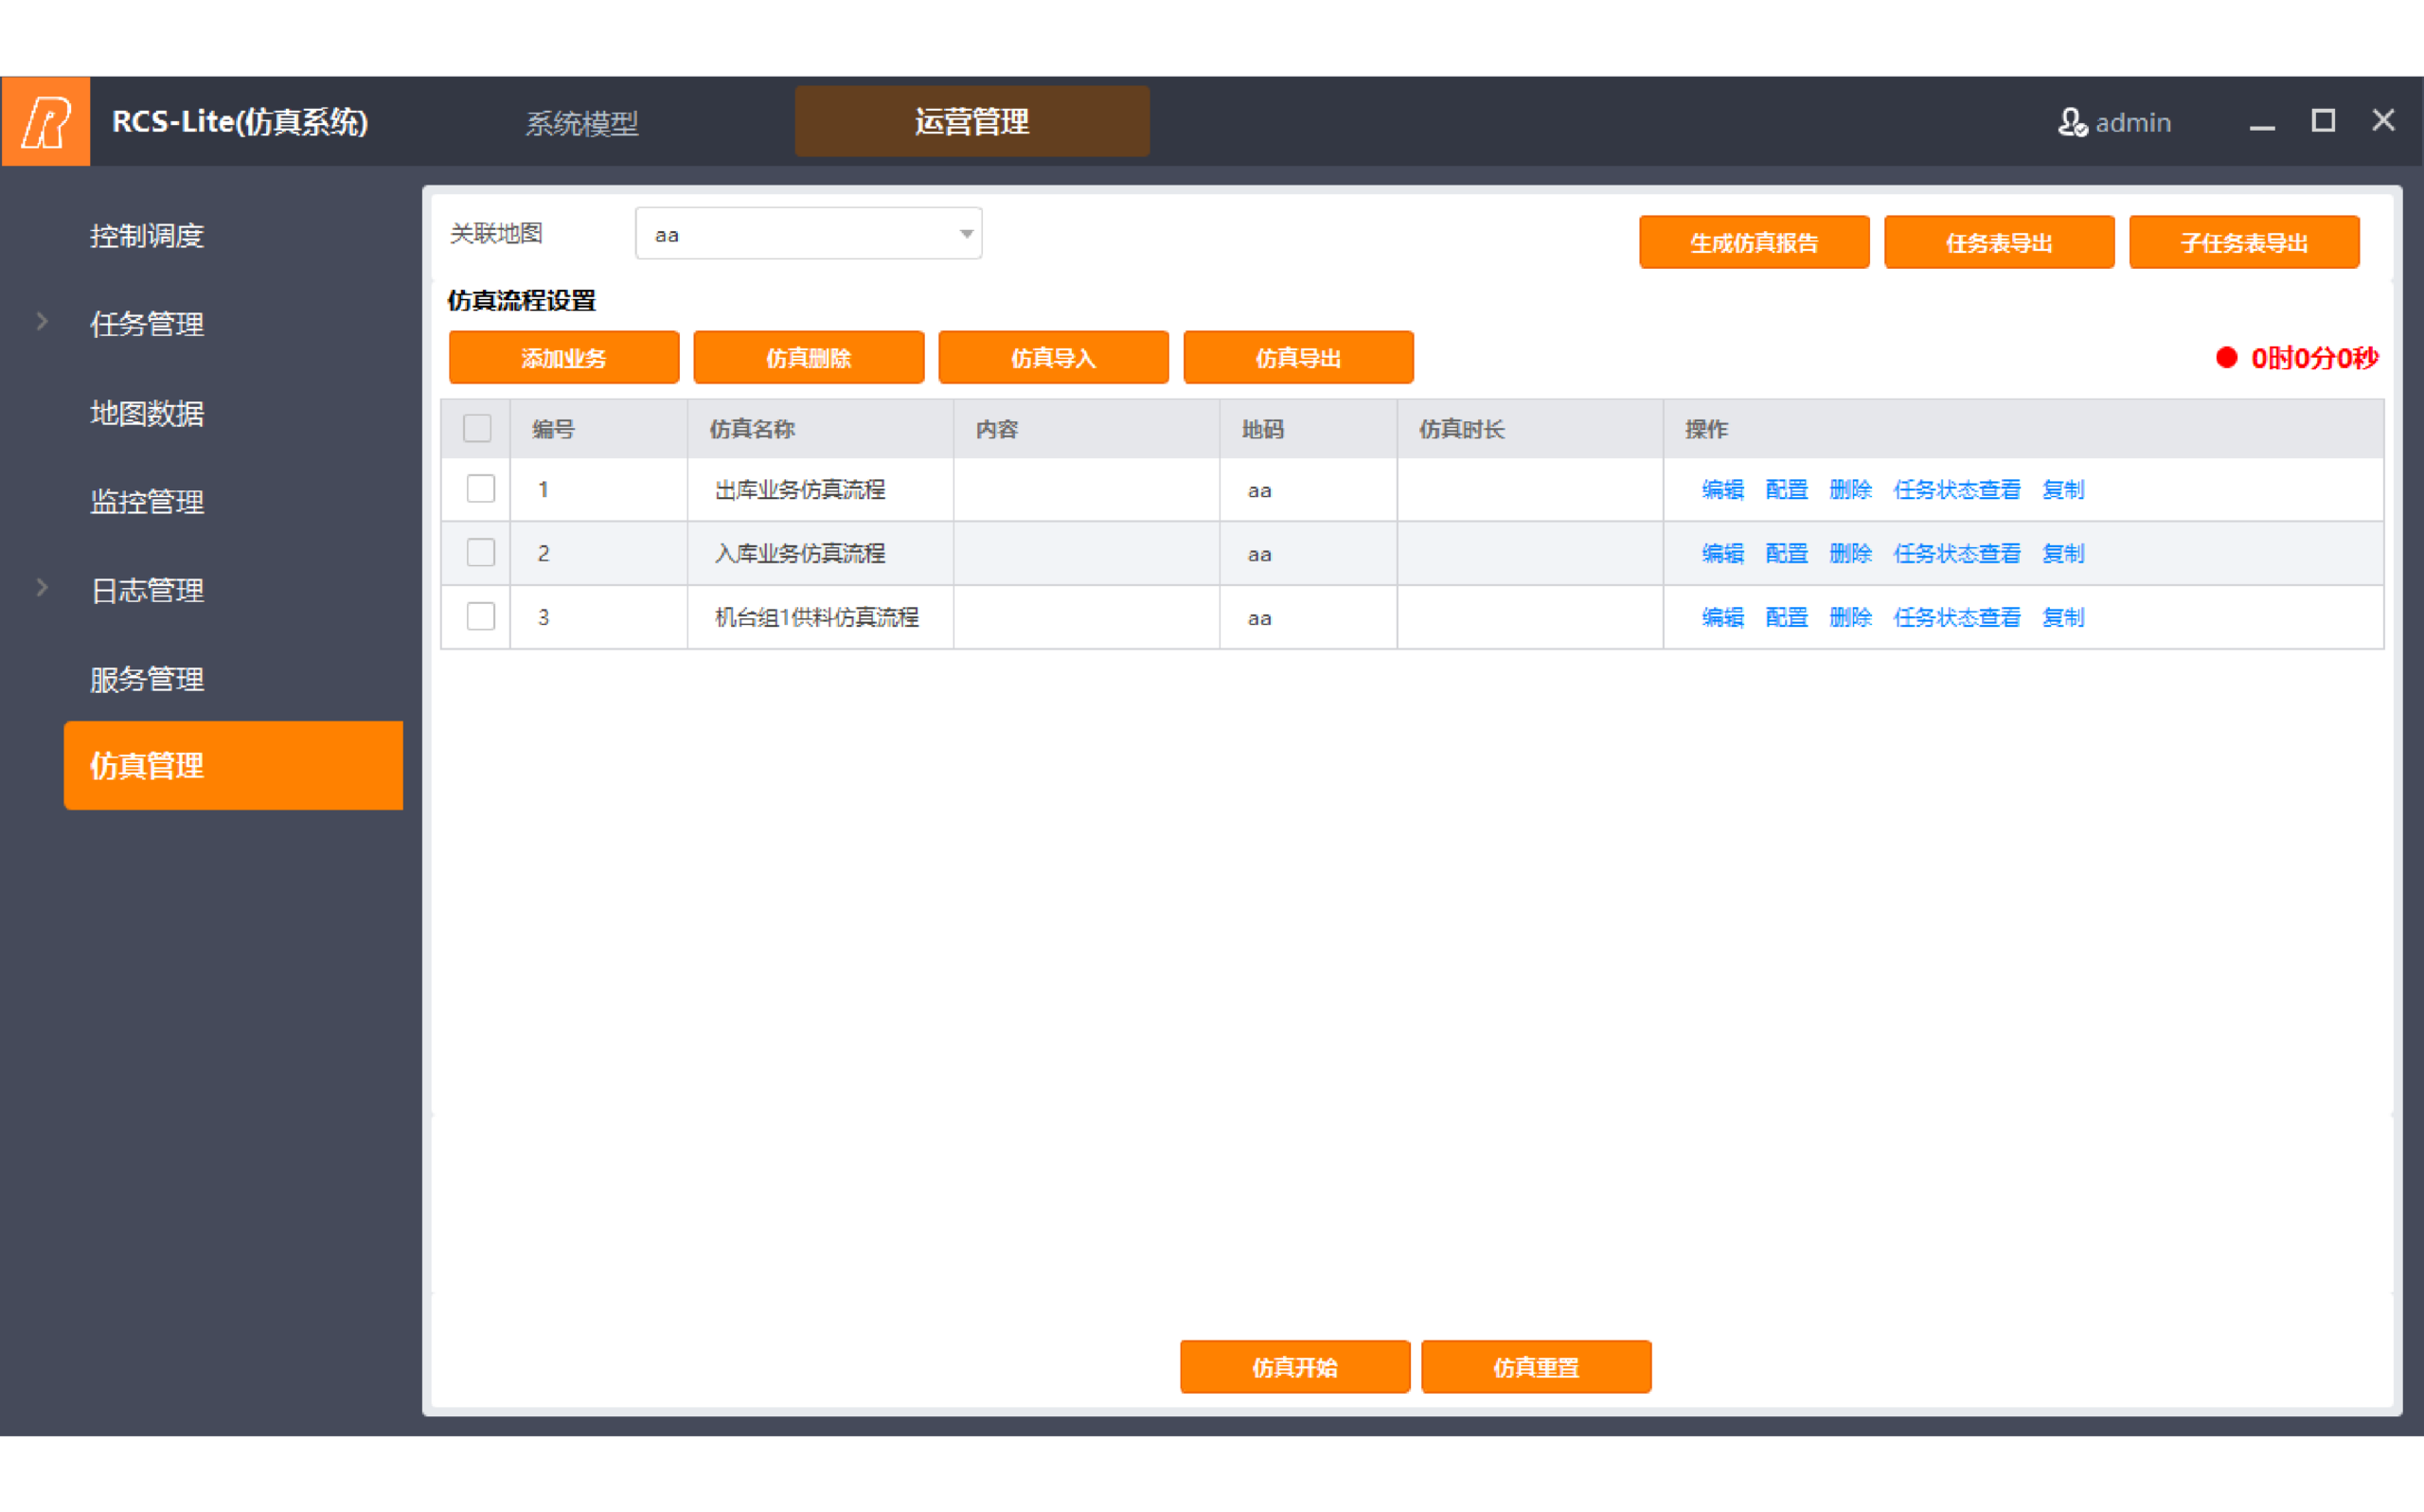The image size is (2424, 1512).
Task: Check the box for row 出库业务仿真流程
Action: pyautogui.click(x=480, y=489)
